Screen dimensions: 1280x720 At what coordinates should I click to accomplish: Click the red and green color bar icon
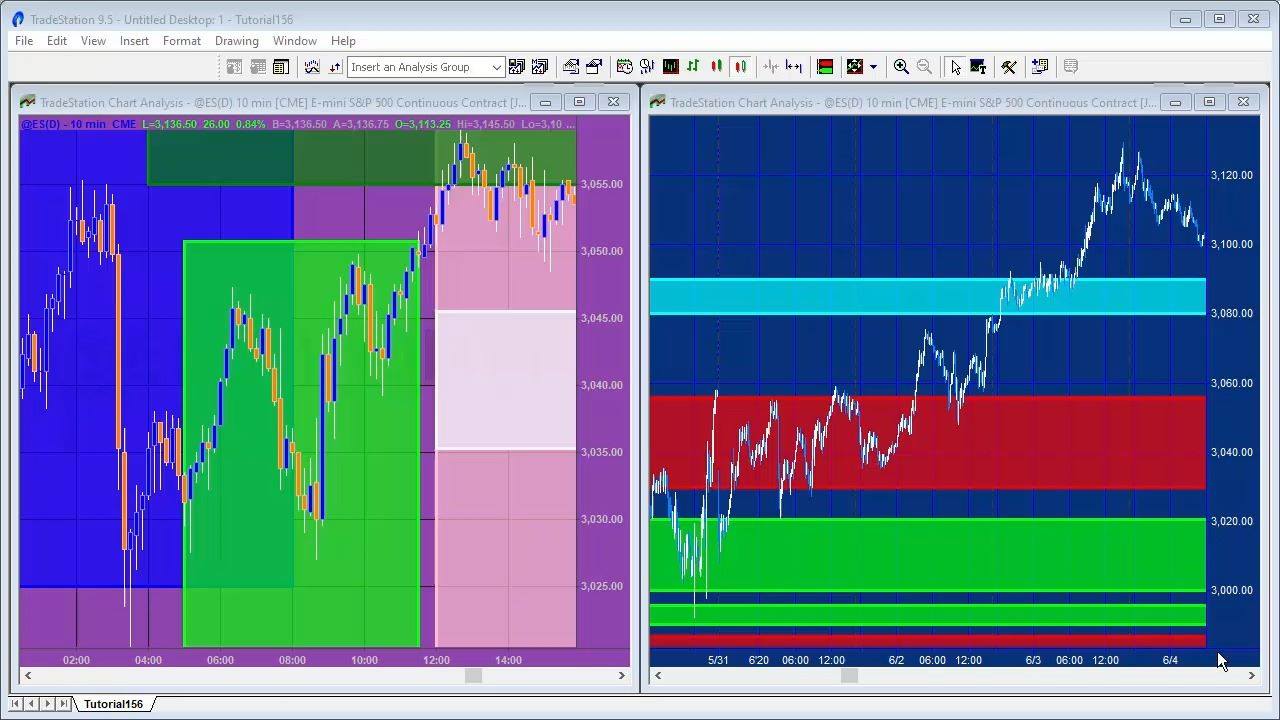[x=825, y=67]
